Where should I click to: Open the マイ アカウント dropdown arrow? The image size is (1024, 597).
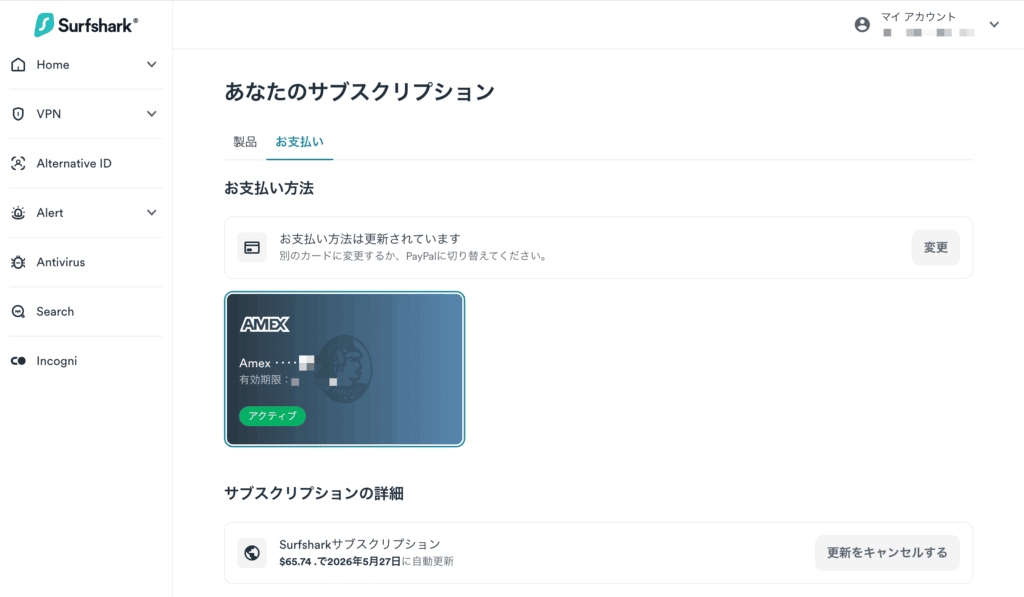[x=994, y=25]
